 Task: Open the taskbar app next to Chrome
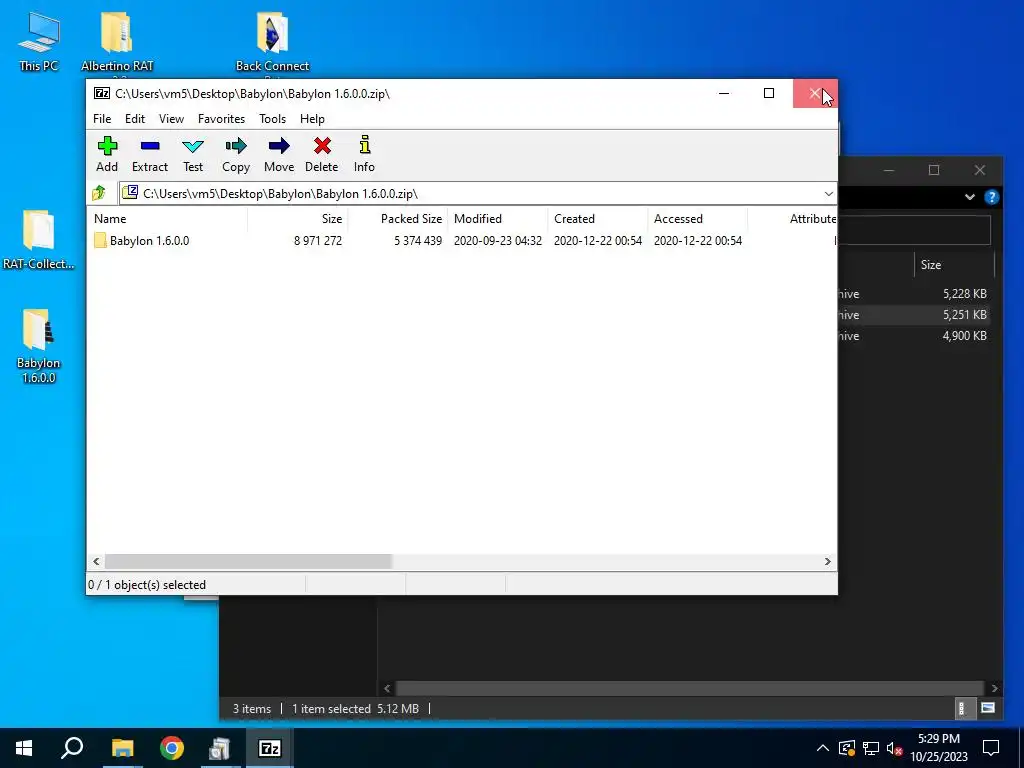point(221,748)
